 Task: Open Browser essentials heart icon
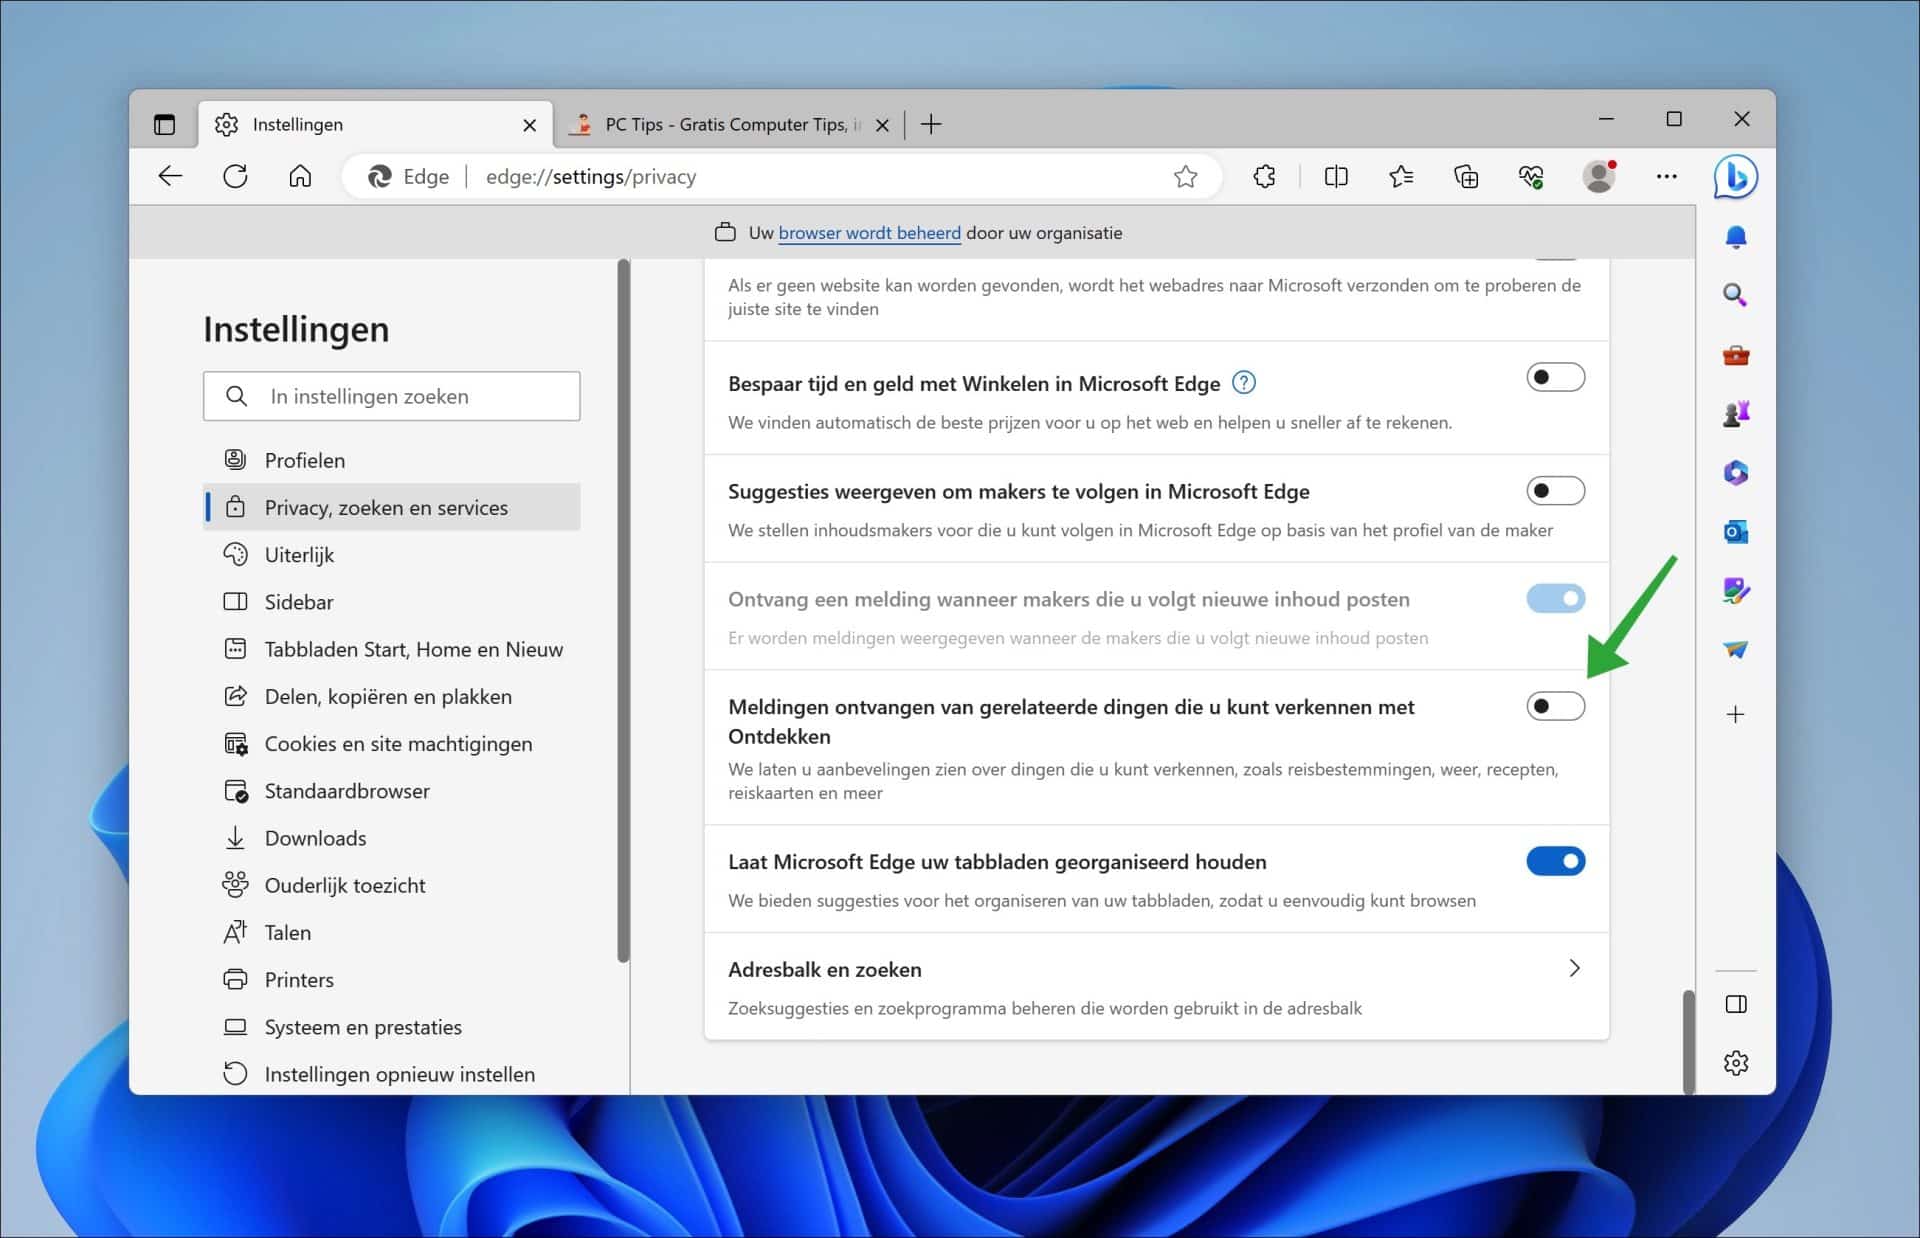1530,176
